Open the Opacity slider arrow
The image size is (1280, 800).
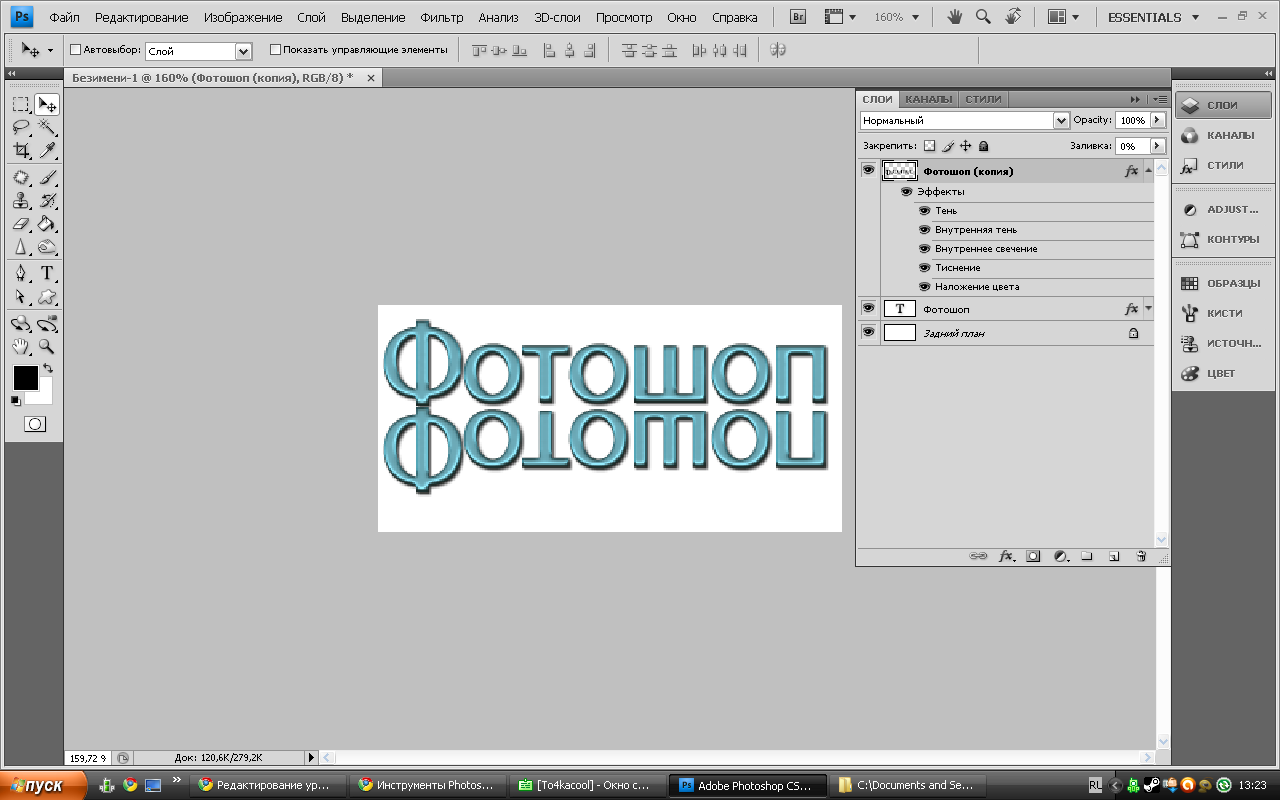[x=1158, y=120]
